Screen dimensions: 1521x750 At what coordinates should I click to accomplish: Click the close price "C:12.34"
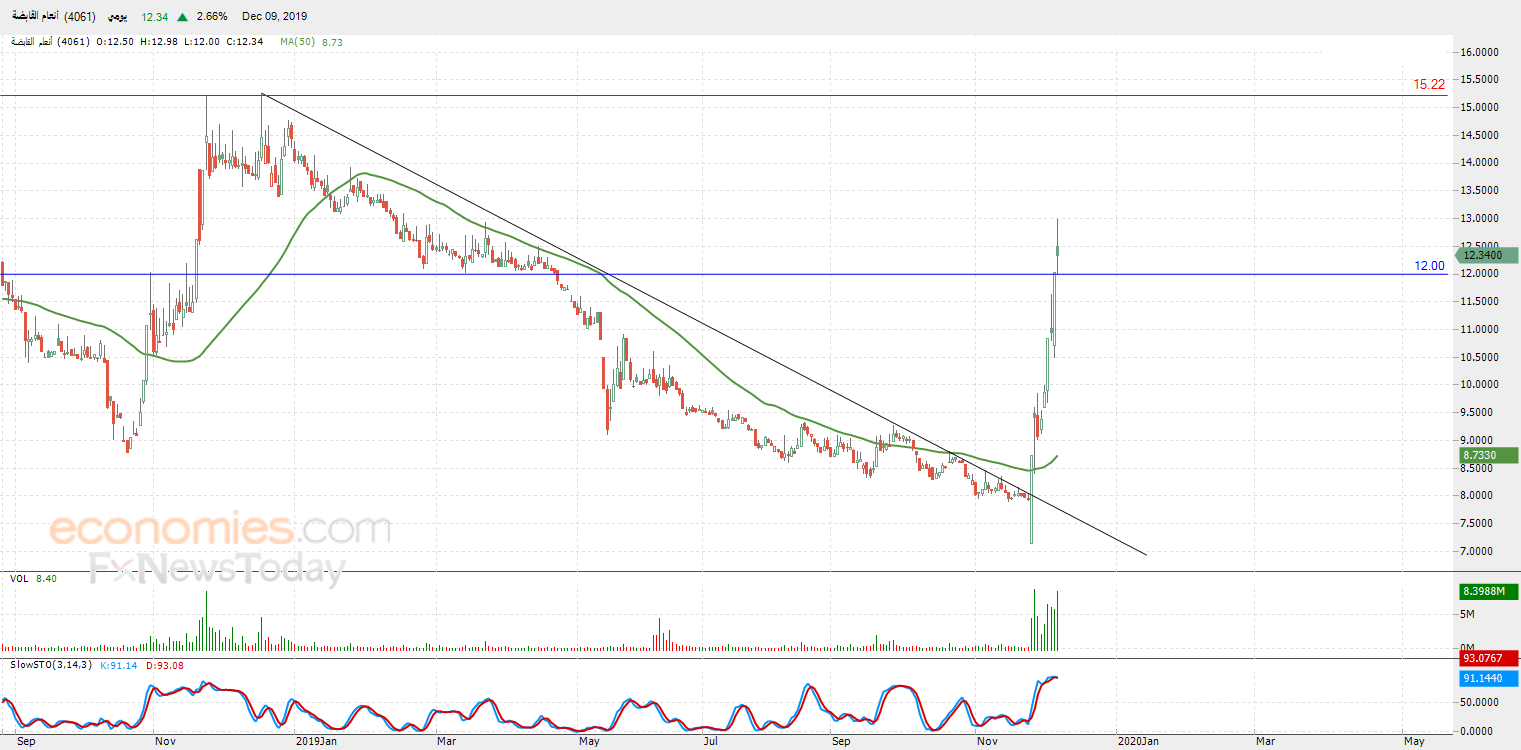click(x=246, y=42)
